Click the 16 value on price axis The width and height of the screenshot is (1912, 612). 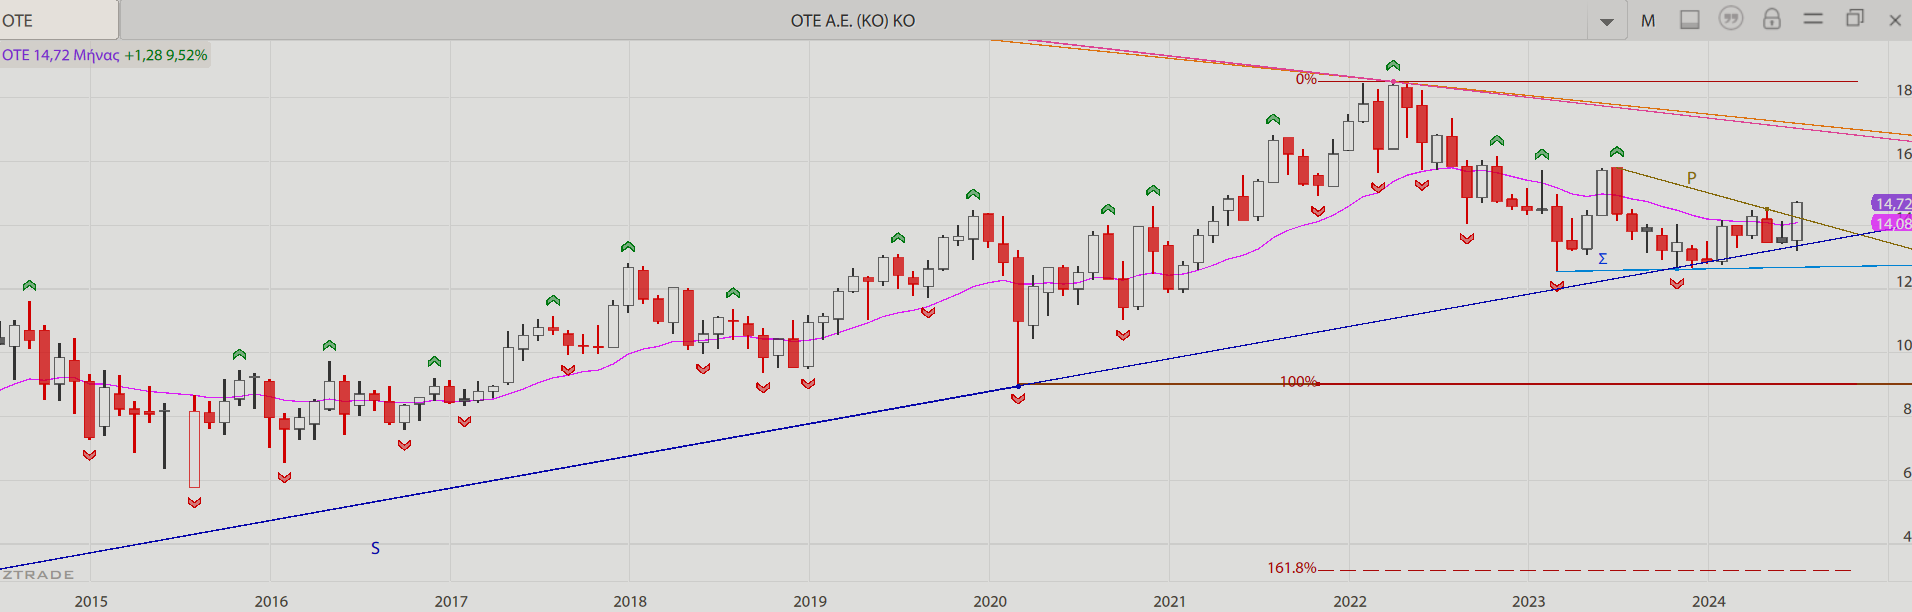(1904, 154)
